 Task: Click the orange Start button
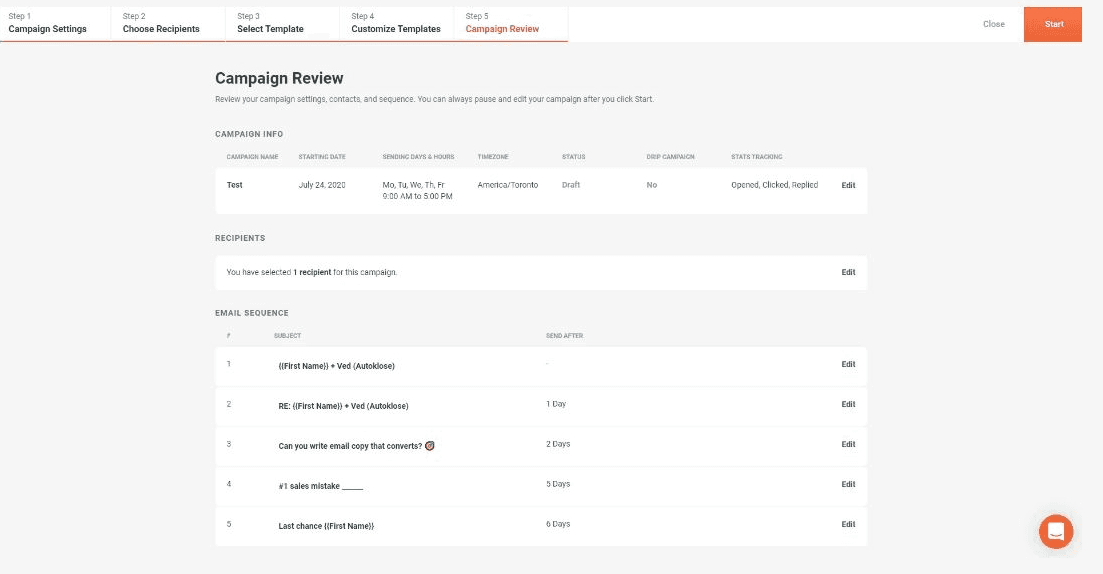1052,24
